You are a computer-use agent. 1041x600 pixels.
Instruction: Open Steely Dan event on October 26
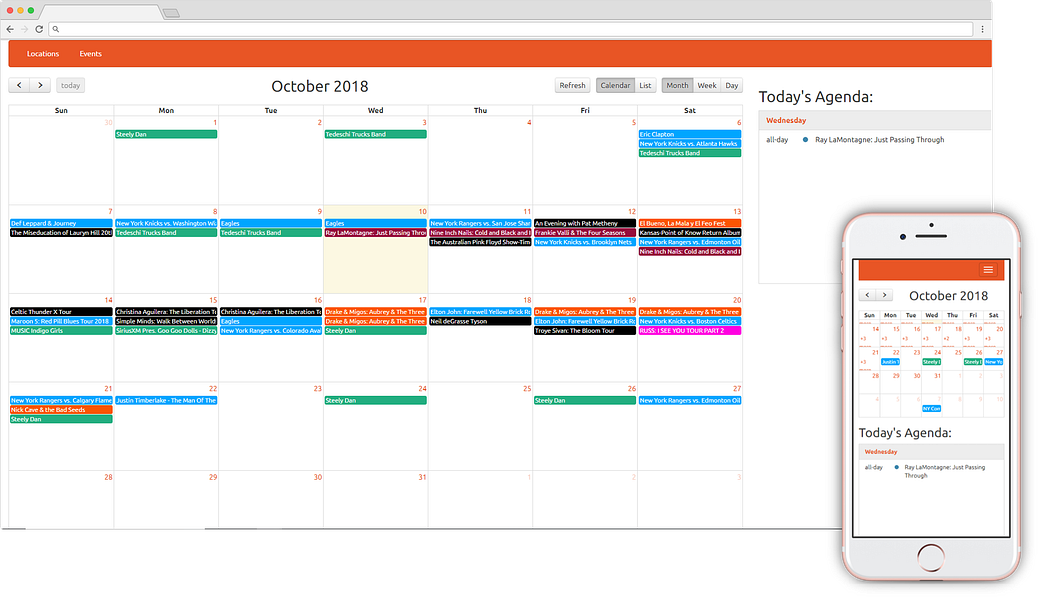click(585, 400)
